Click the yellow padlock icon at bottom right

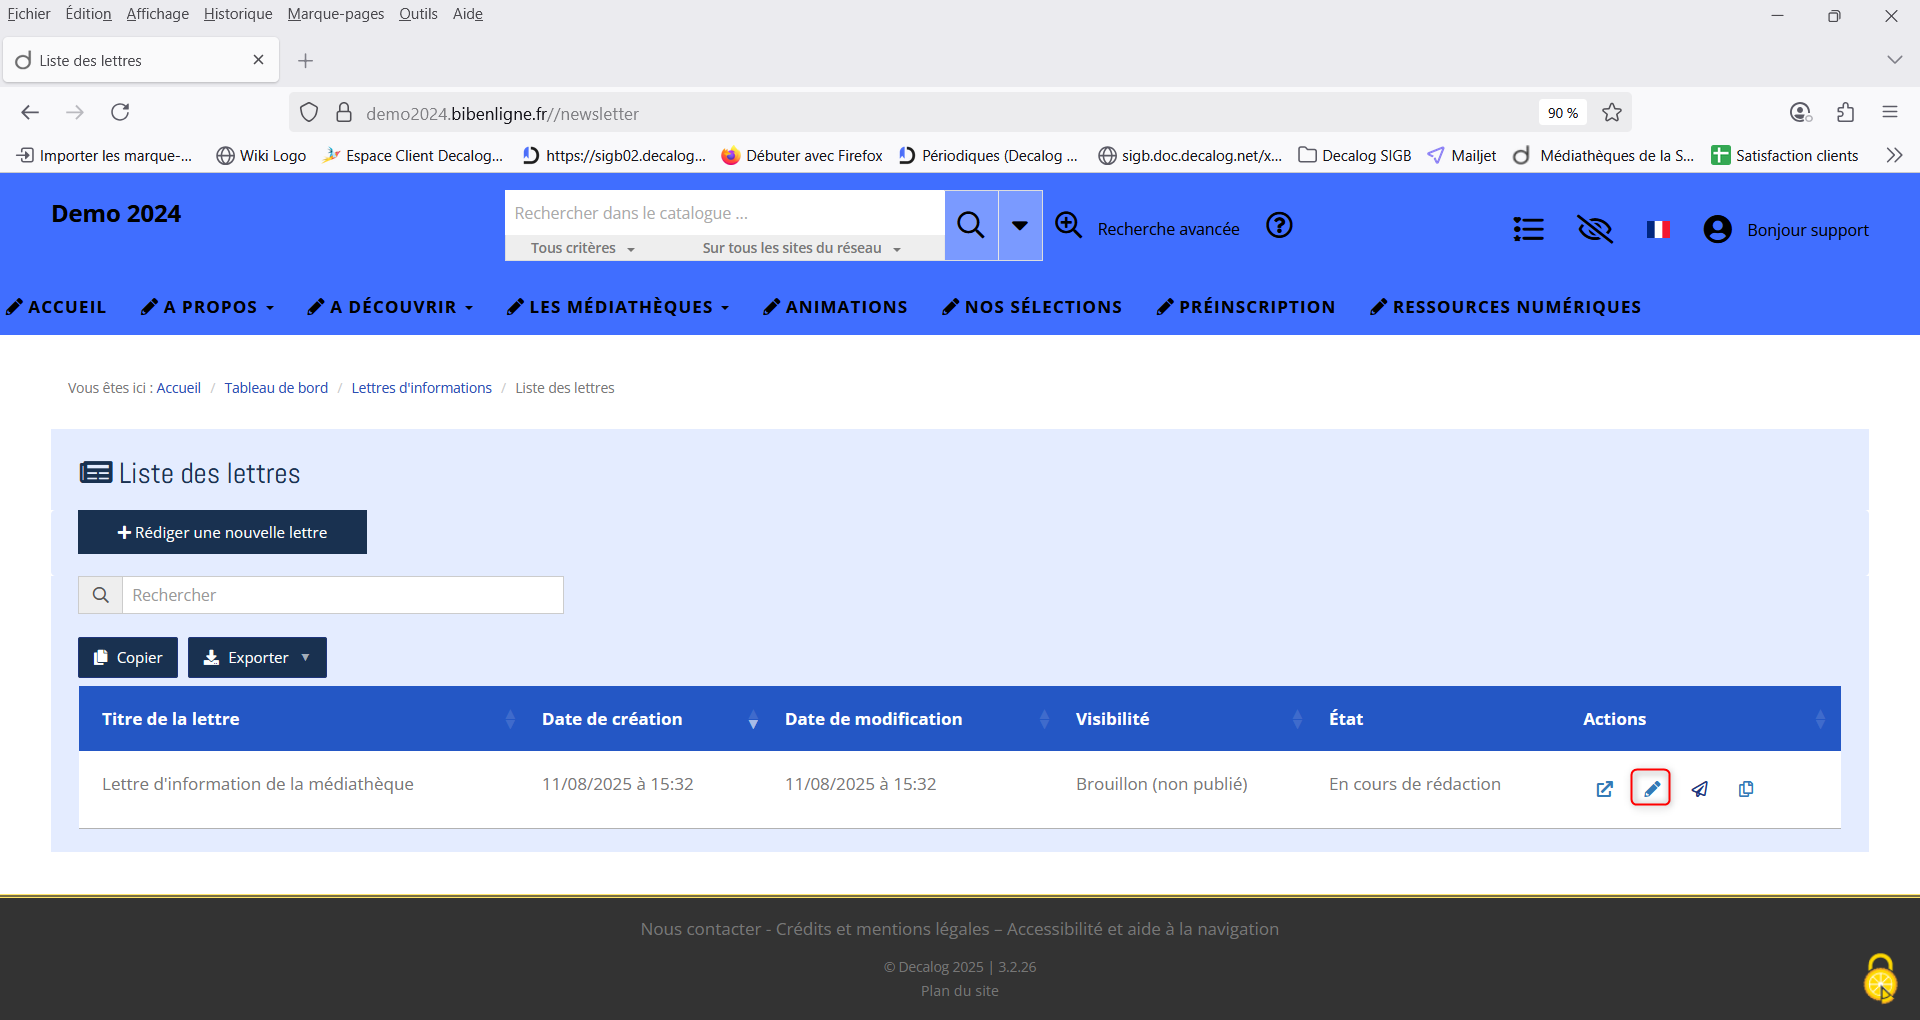click(1880, 977)
